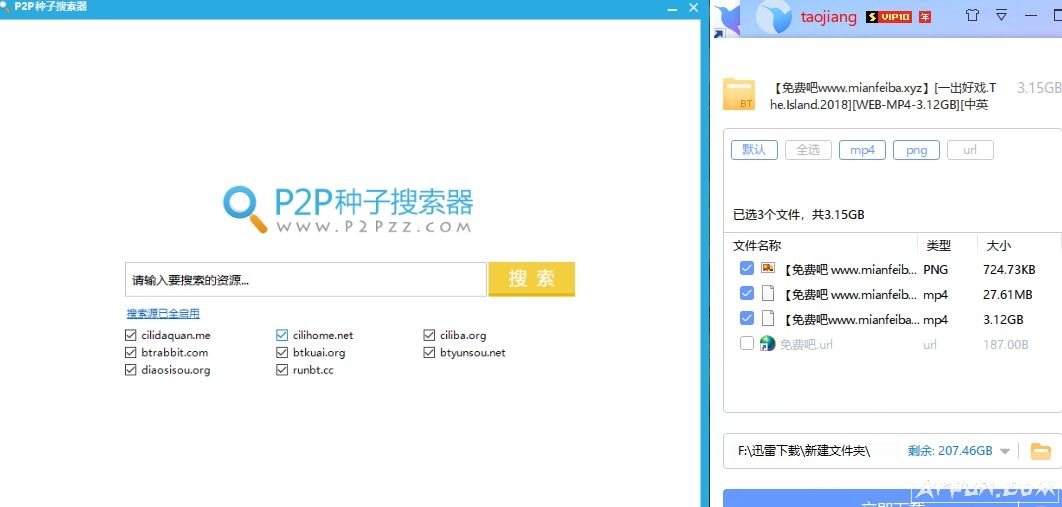
Task: Select the 全选 filter tab
Action: pyautogui.click(x=808, y=150)
